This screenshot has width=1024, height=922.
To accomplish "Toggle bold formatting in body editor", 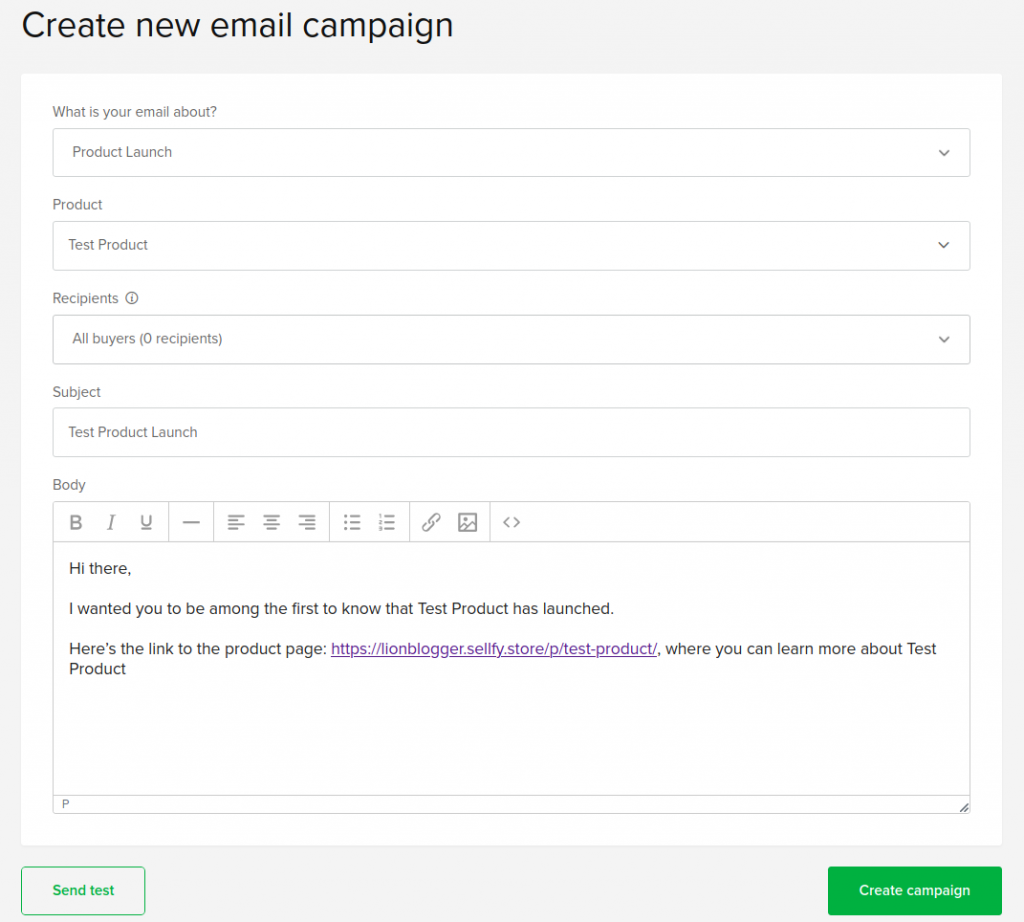I will click(x=76, y=522).
